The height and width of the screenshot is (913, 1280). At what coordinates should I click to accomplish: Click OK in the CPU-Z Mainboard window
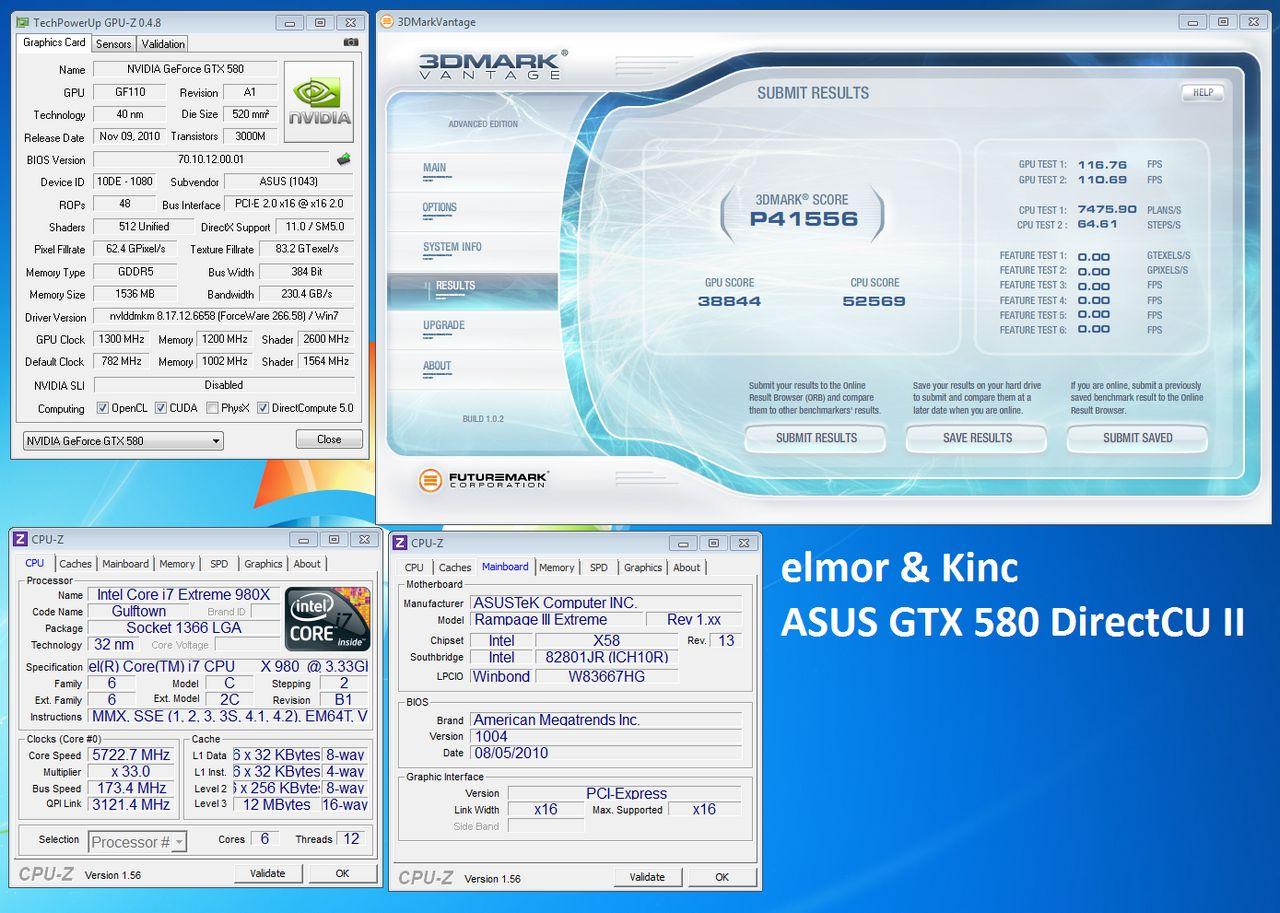tap(722, 877)
